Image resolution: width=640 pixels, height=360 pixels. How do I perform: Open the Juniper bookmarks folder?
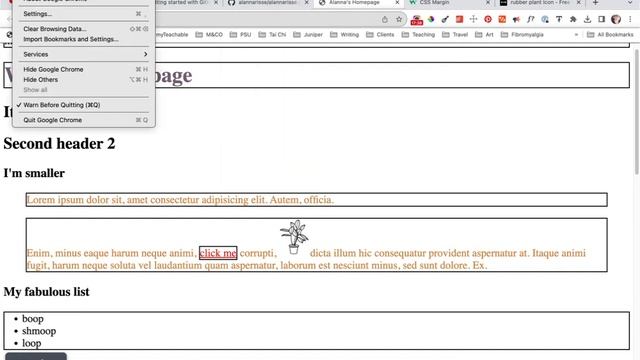308,35
